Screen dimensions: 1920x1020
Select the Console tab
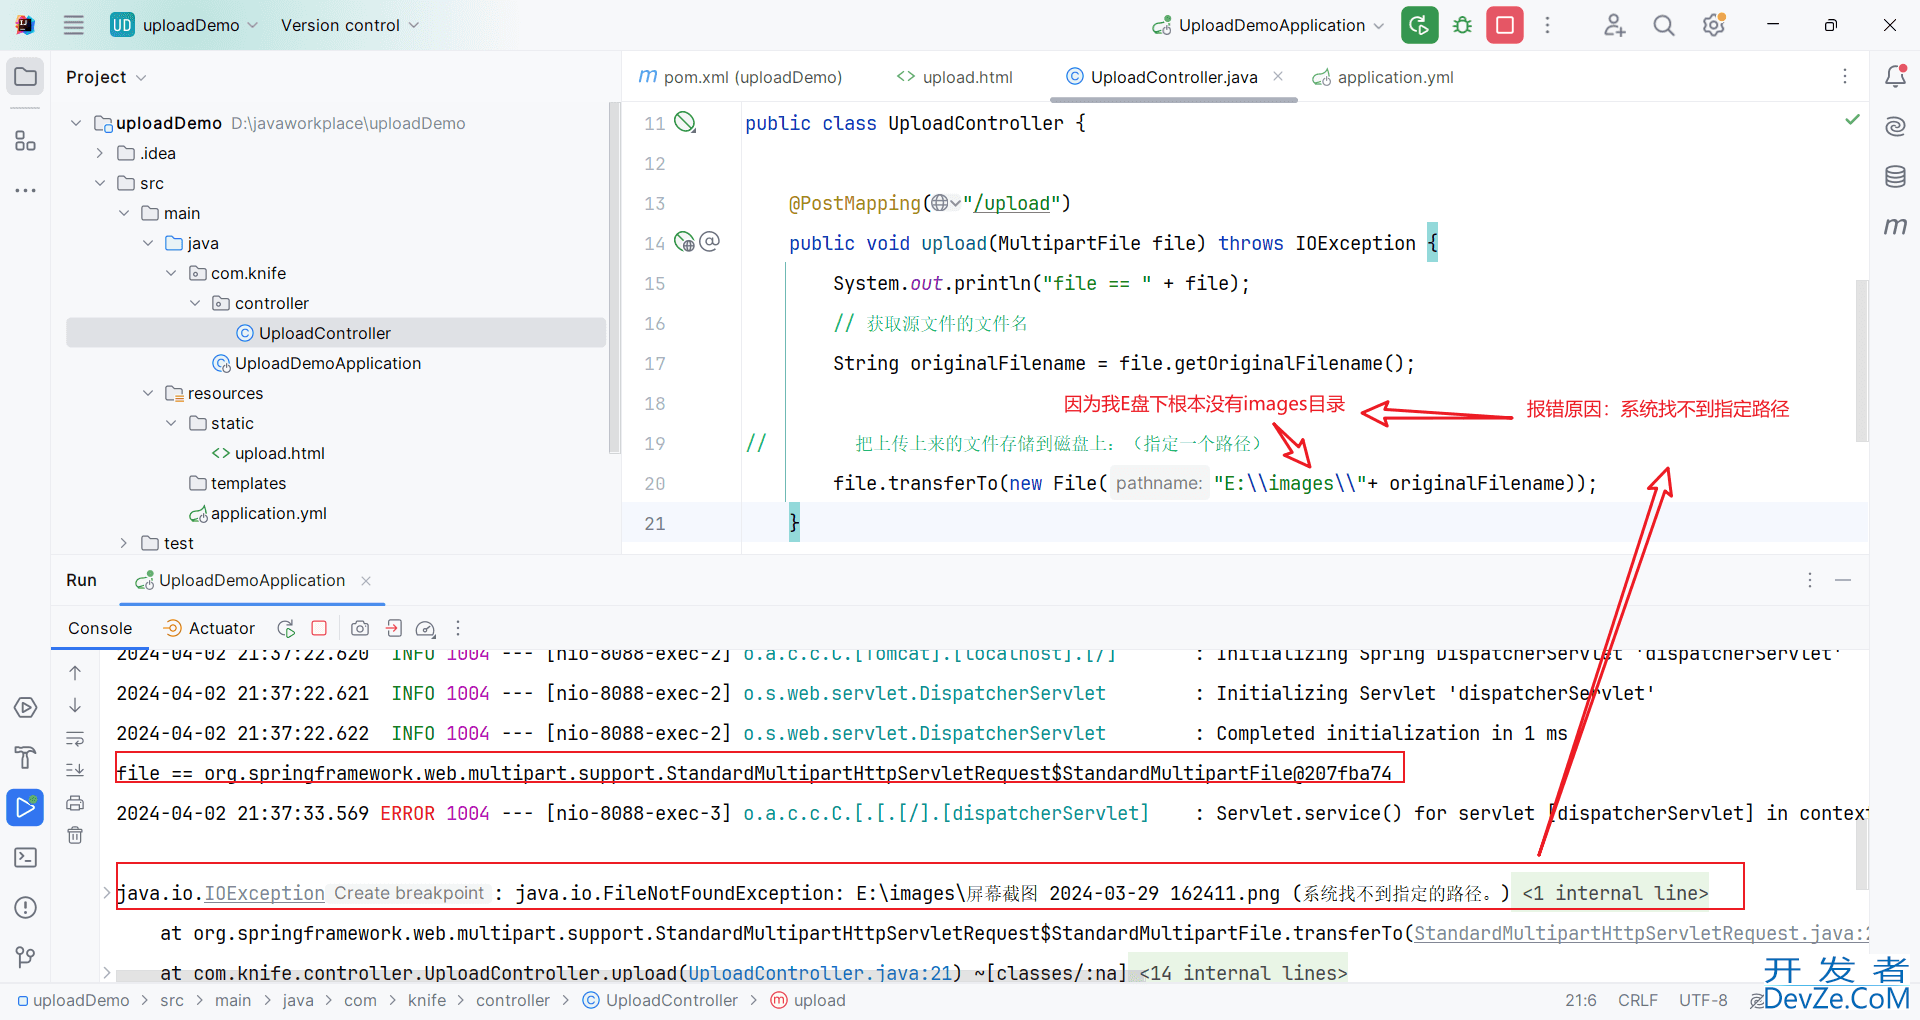coord(100,628)
